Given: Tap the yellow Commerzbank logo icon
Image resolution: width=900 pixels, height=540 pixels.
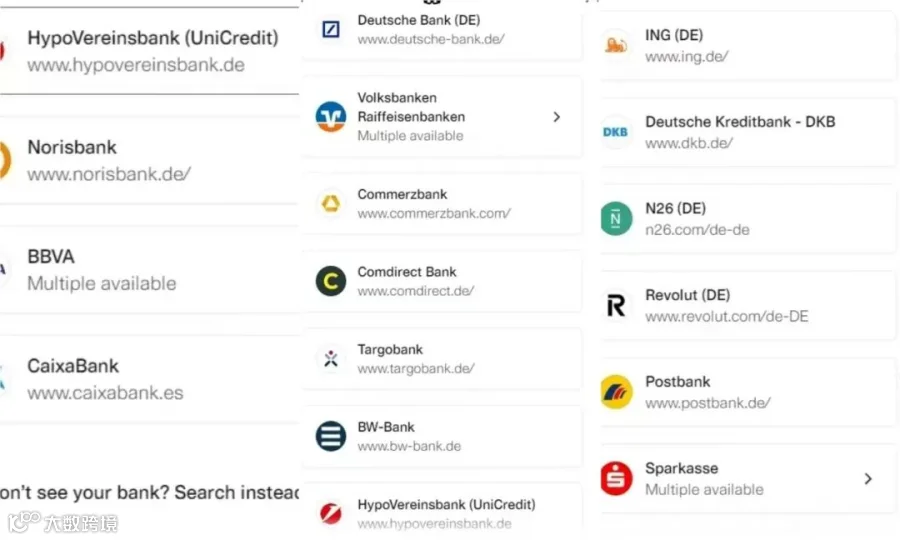Looking at the screenshot, I should [331, 203].
